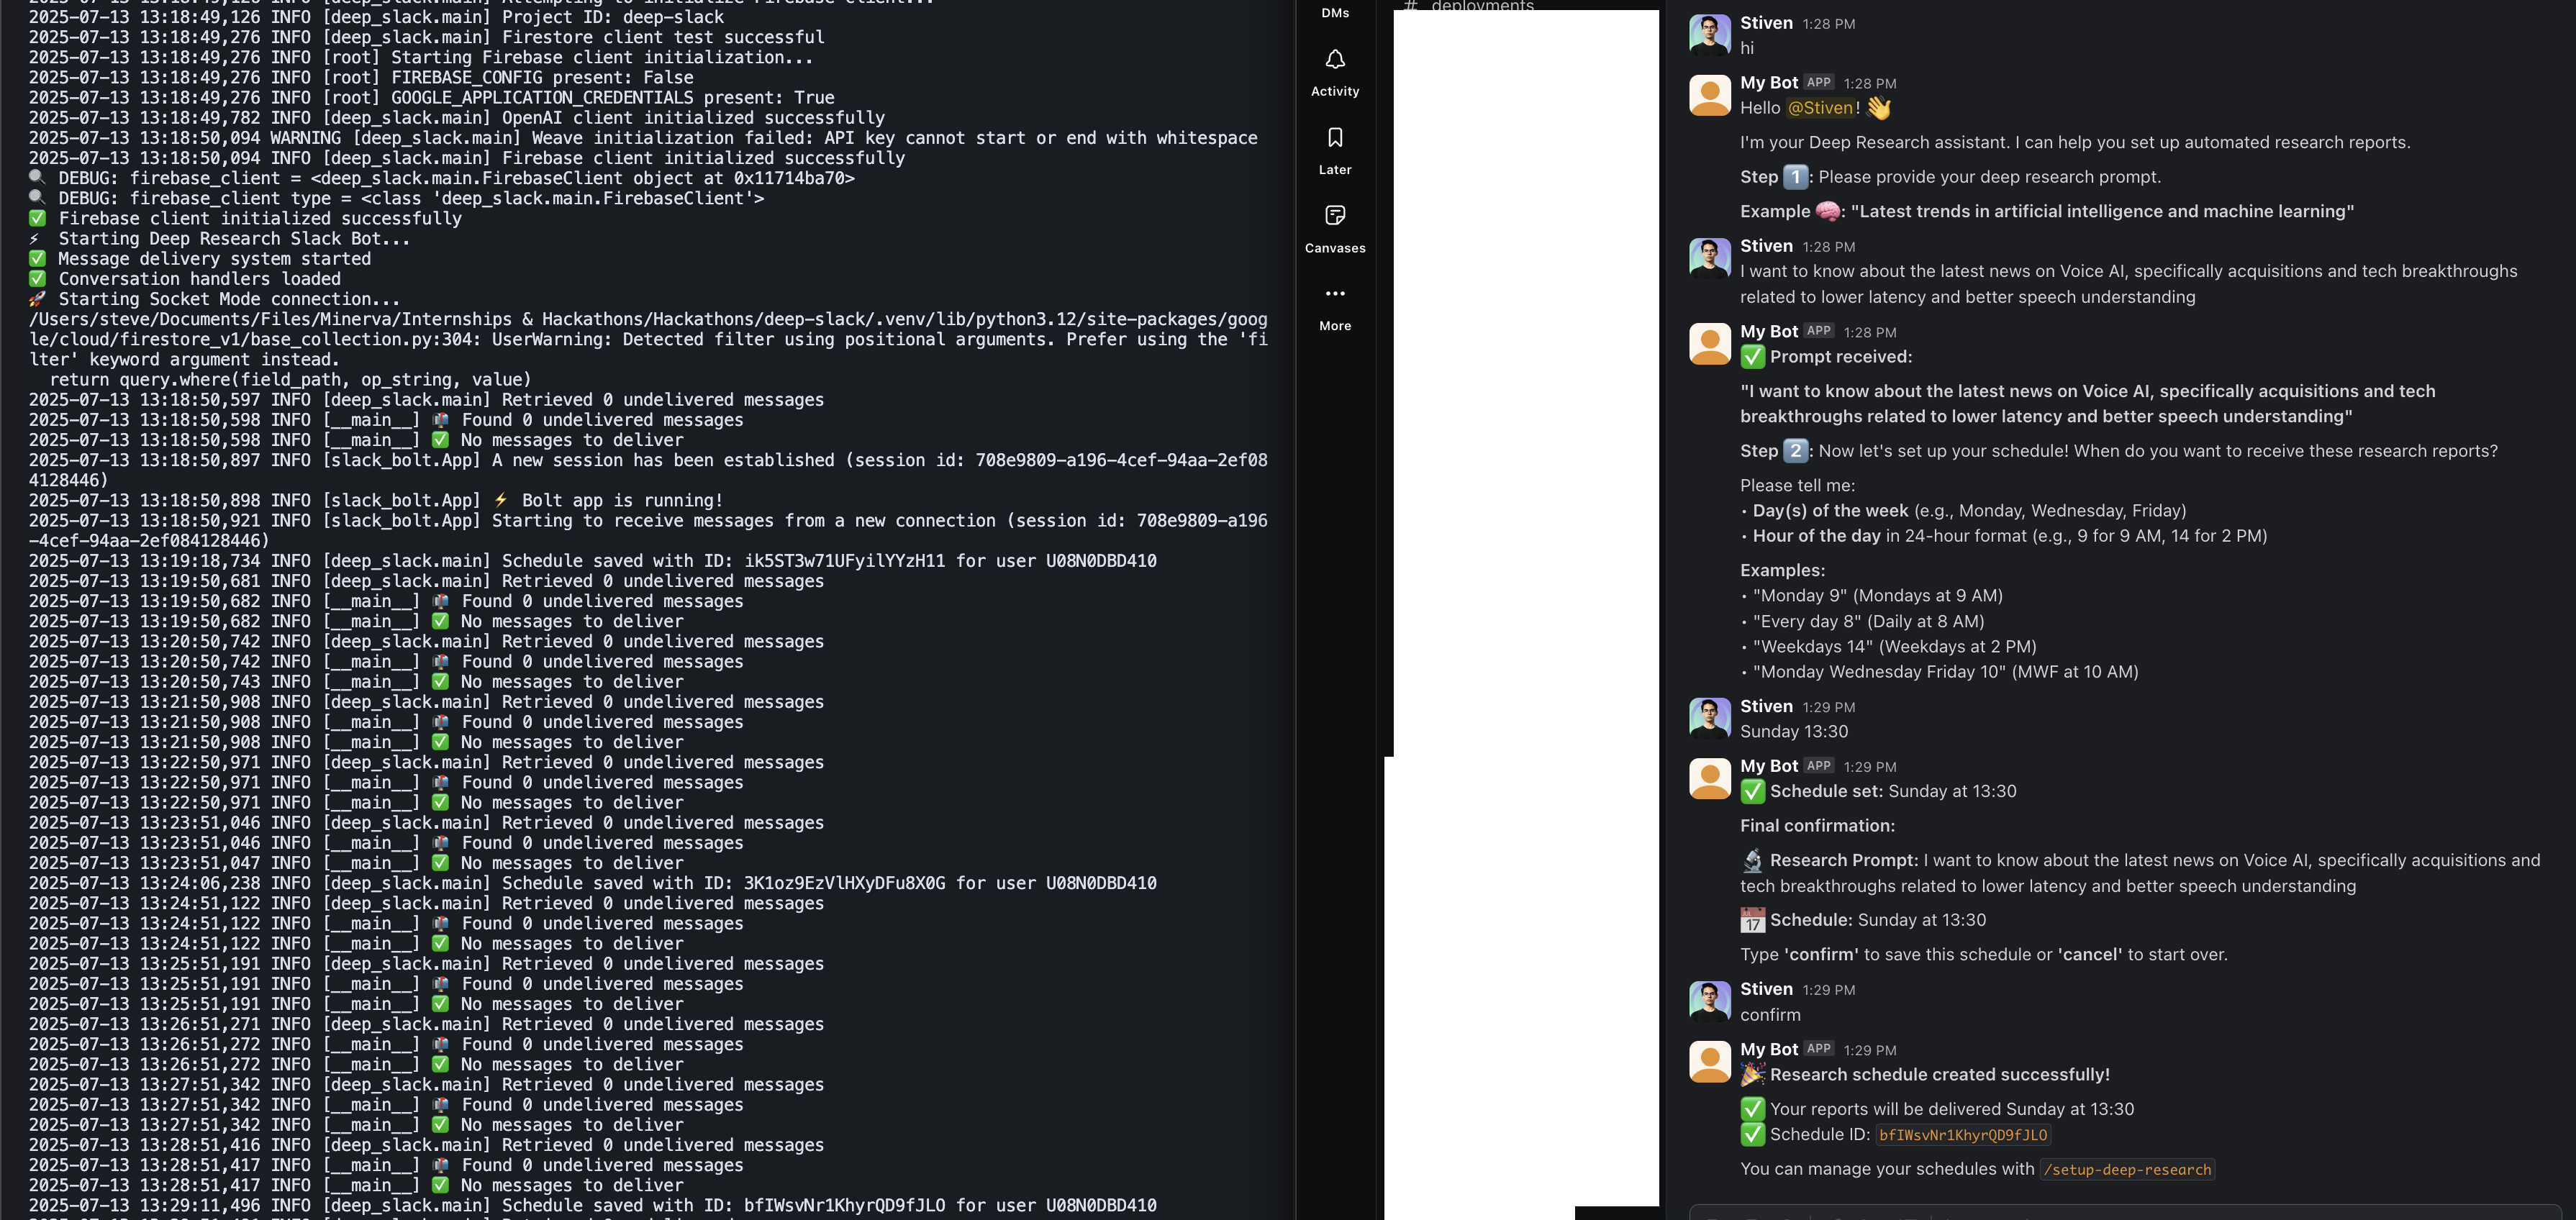Click the 1:29 PM timestamp on 'Sunday 13:30' message
Viewport: 2576px width, 1220px height.
coord(1828,707)
